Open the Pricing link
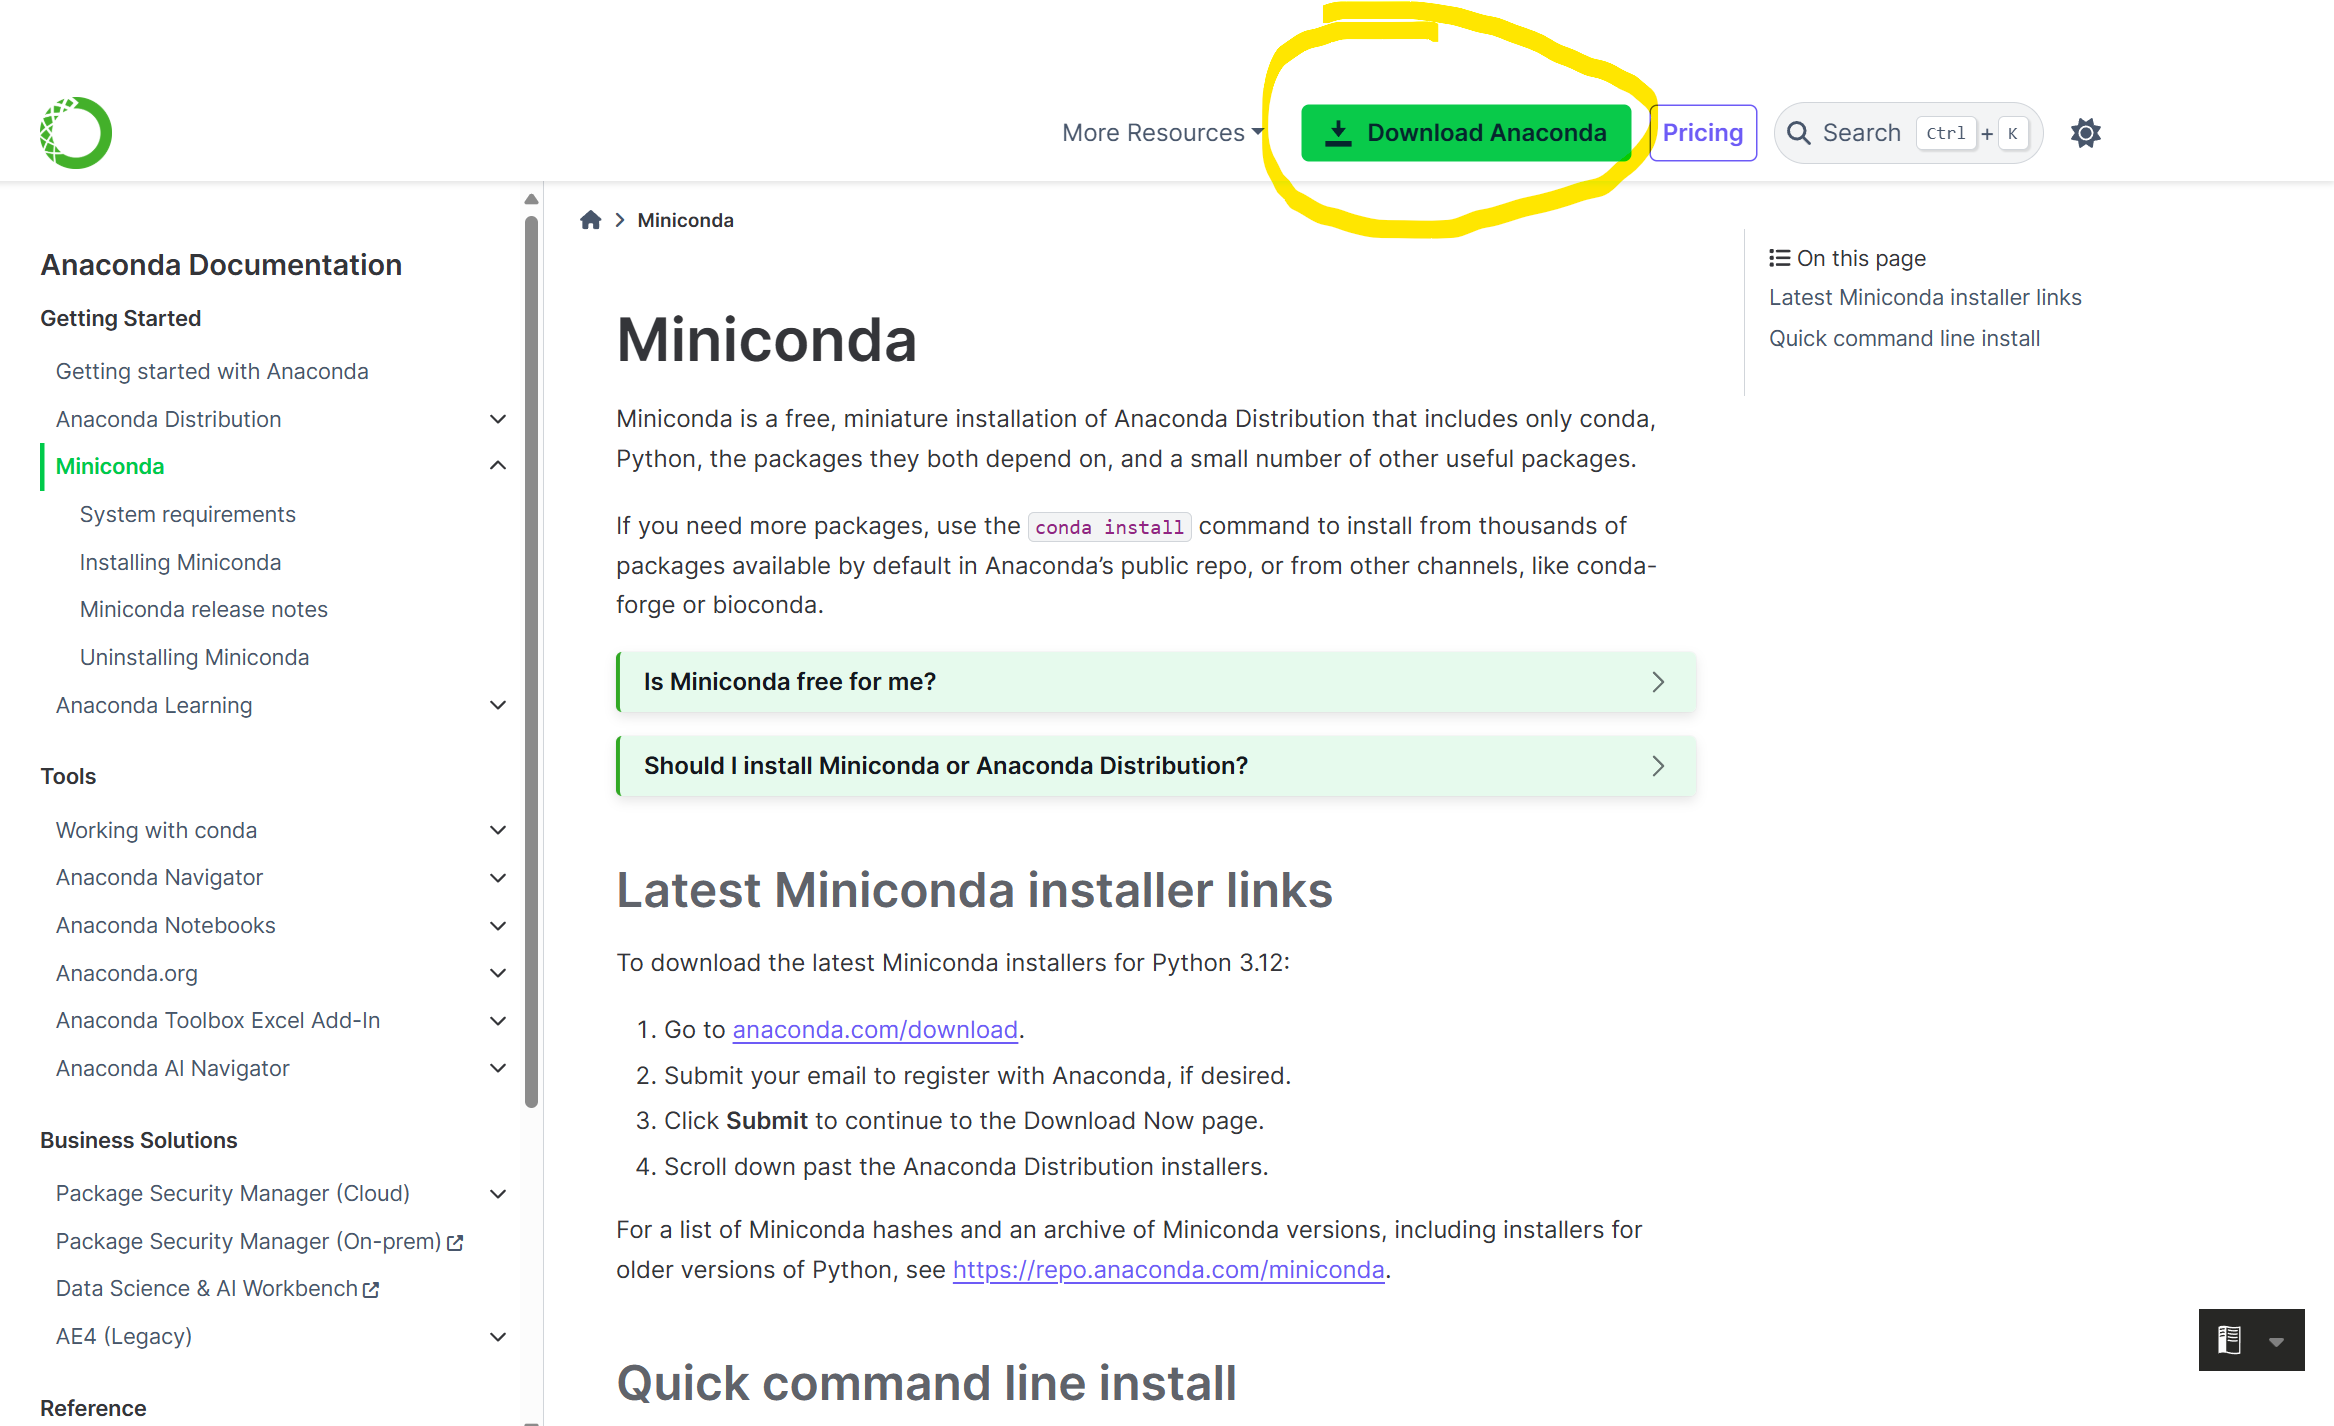2334x1426 pixels. click(1702, 133)
